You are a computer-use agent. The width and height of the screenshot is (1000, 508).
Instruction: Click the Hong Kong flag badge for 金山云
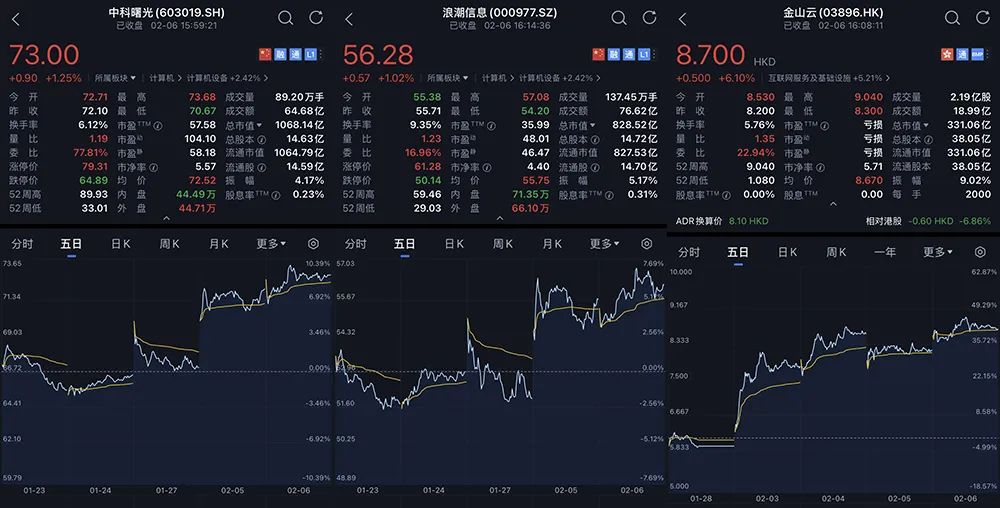[x=948, y=55]
